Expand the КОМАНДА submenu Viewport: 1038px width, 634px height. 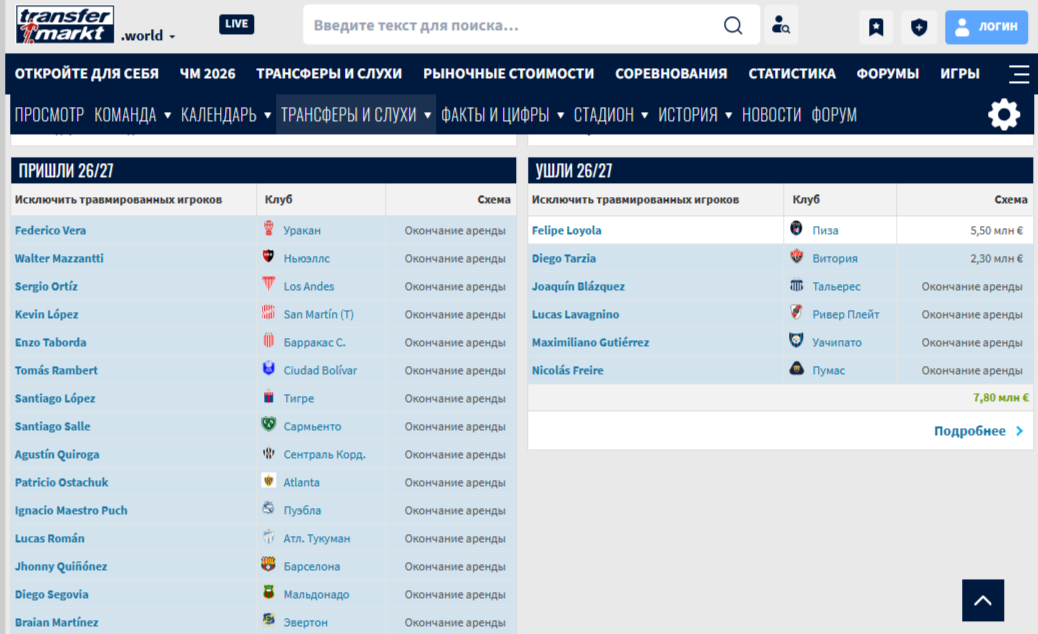click(167, 115)
